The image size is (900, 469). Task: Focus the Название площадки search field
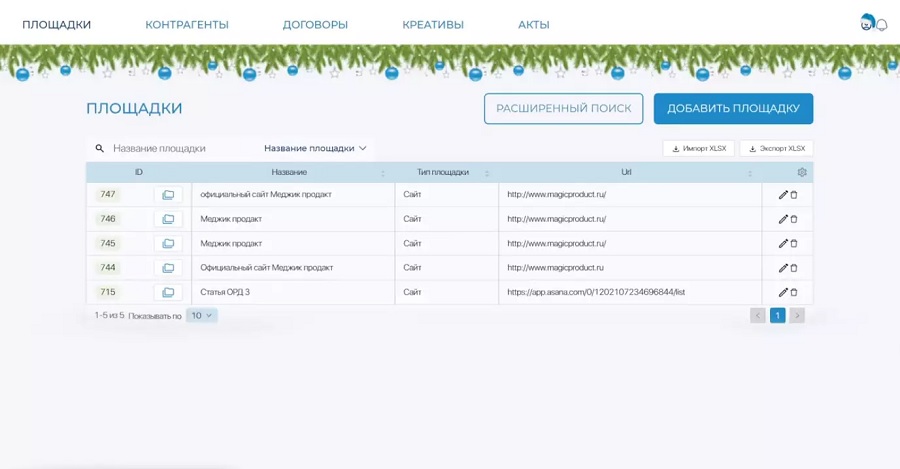point(175,148)
